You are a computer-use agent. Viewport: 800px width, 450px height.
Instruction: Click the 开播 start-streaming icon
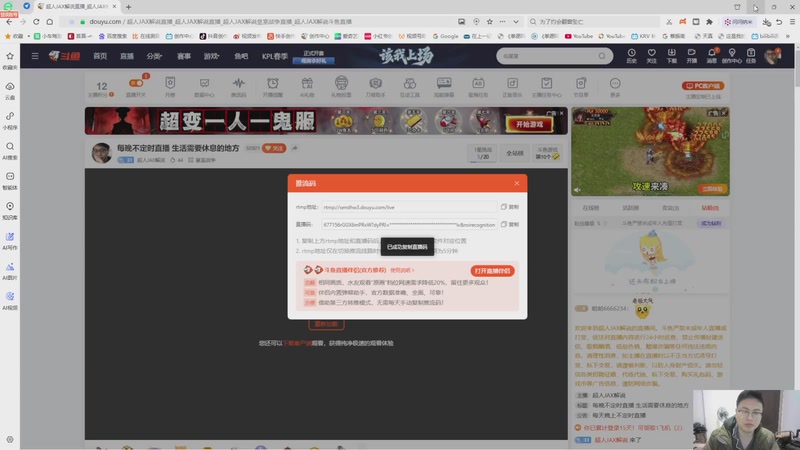(691, 56)
